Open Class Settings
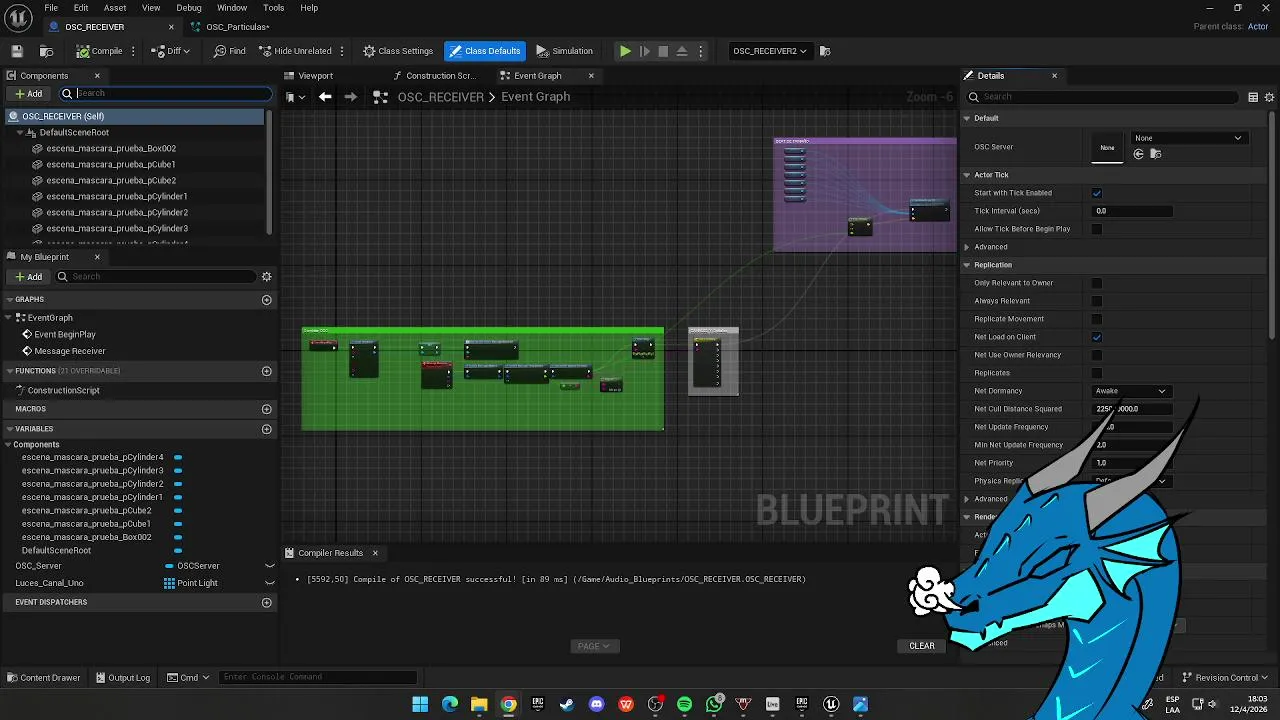Viewport: 1280px width, 720px height. [398, 51]
